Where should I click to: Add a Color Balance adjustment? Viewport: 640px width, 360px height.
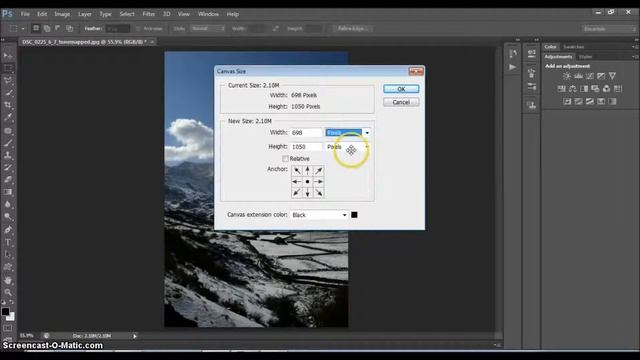[x=573, y=89]
